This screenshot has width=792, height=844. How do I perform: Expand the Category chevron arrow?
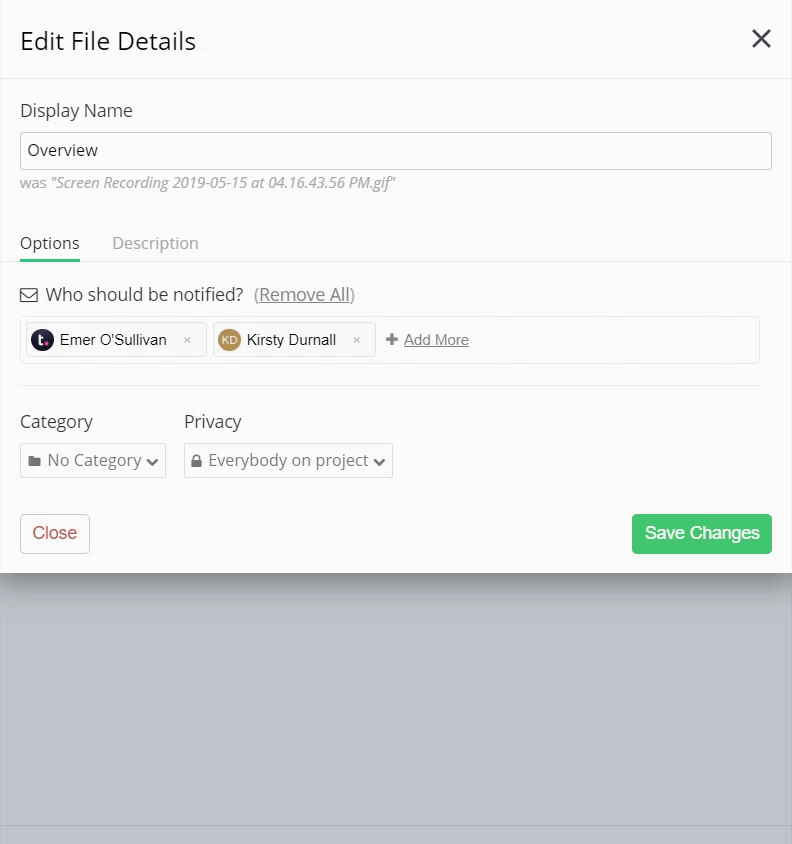click(x=152, y=462)
